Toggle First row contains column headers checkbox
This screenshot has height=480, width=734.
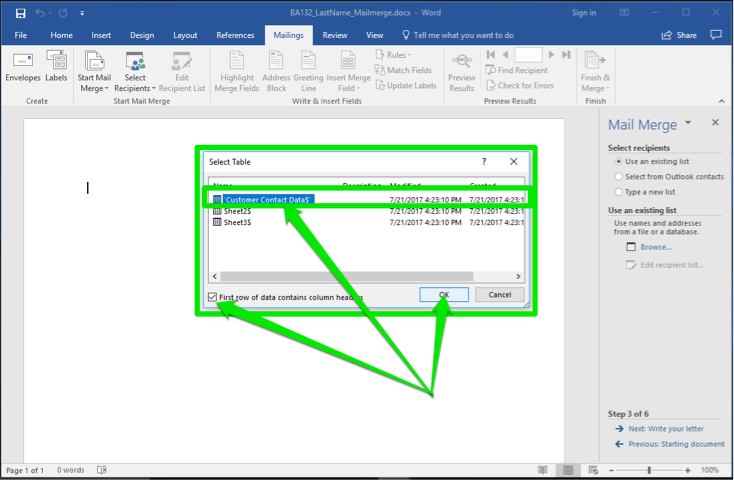(213, 297)
